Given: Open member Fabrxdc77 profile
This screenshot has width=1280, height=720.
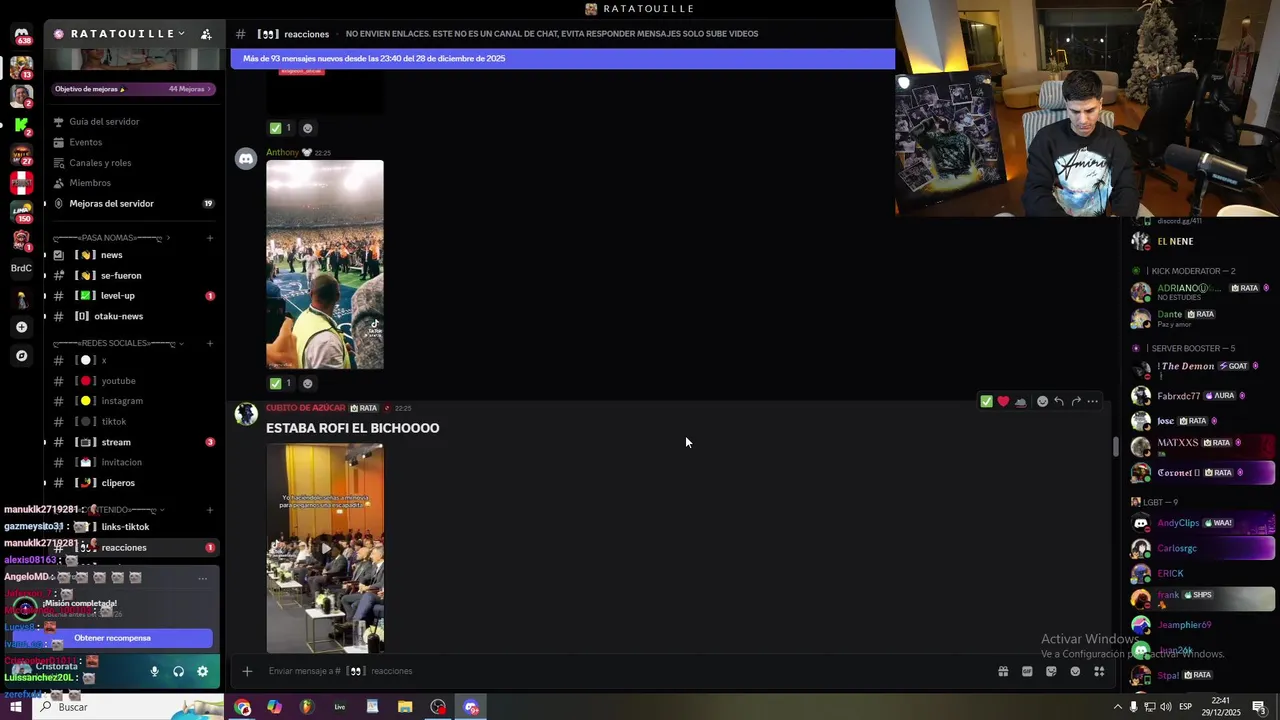Looking at the screenshot, I should 1202,396.
